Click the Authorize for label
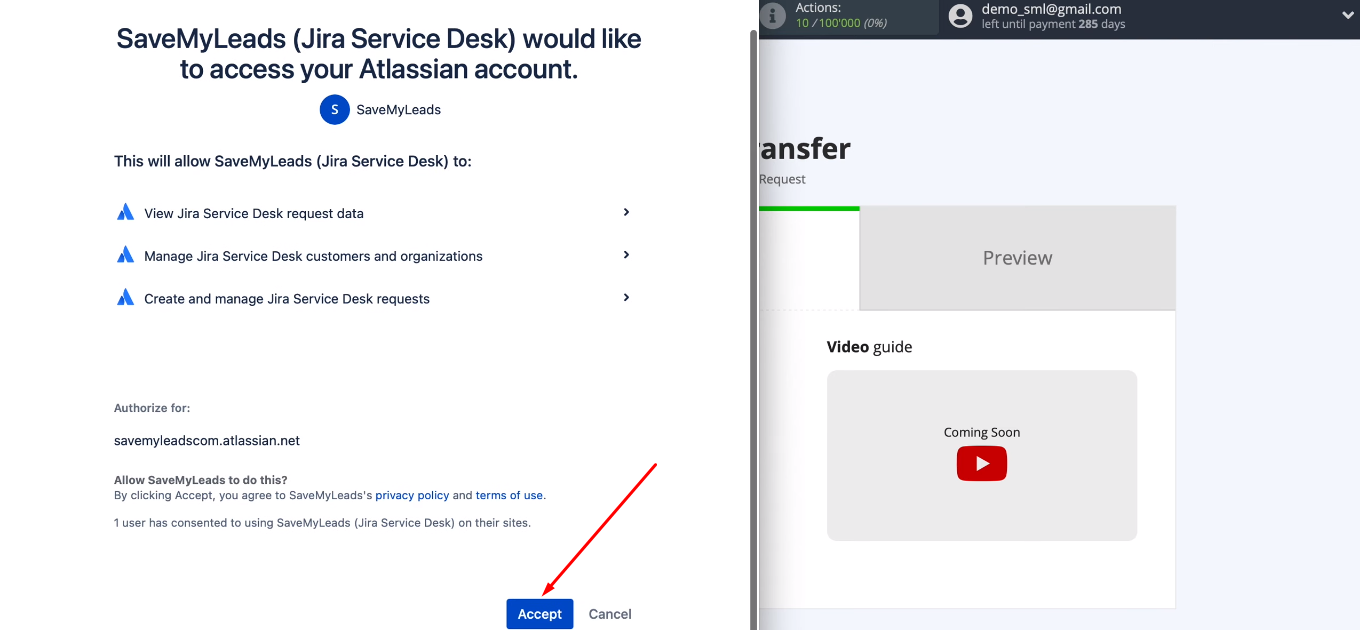Viewport: 1360px width, 630px height. [152, 408]
